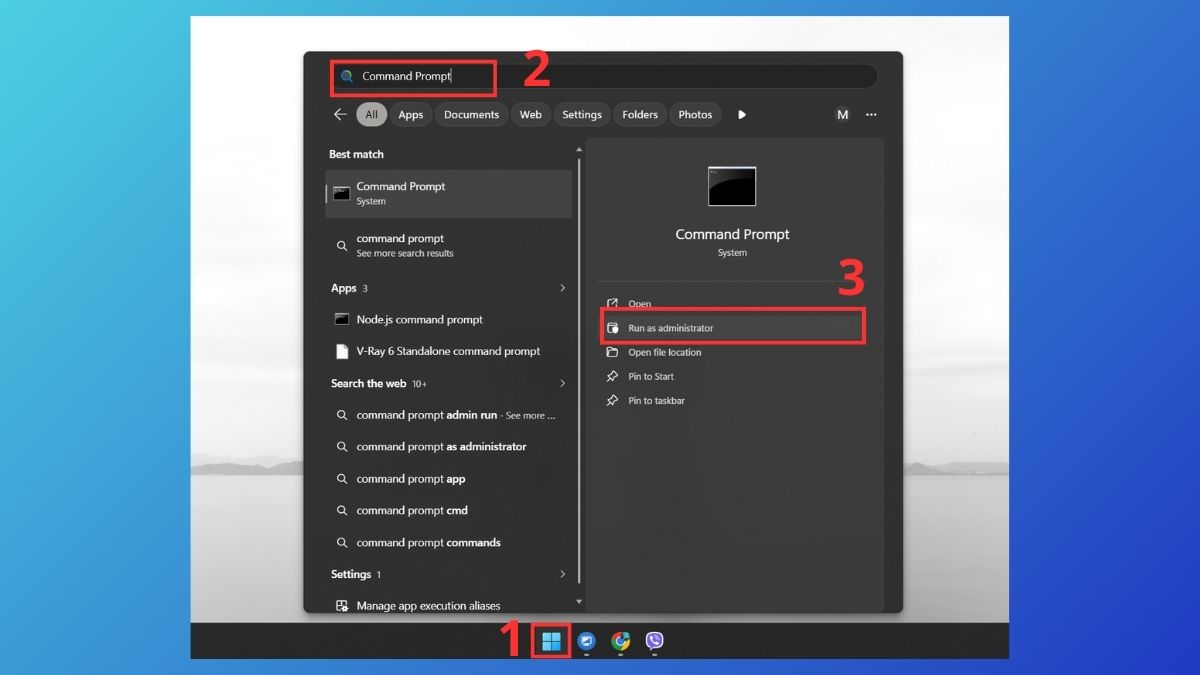Select 'command prompt commands' web suggestion

(x=448, y=543)
